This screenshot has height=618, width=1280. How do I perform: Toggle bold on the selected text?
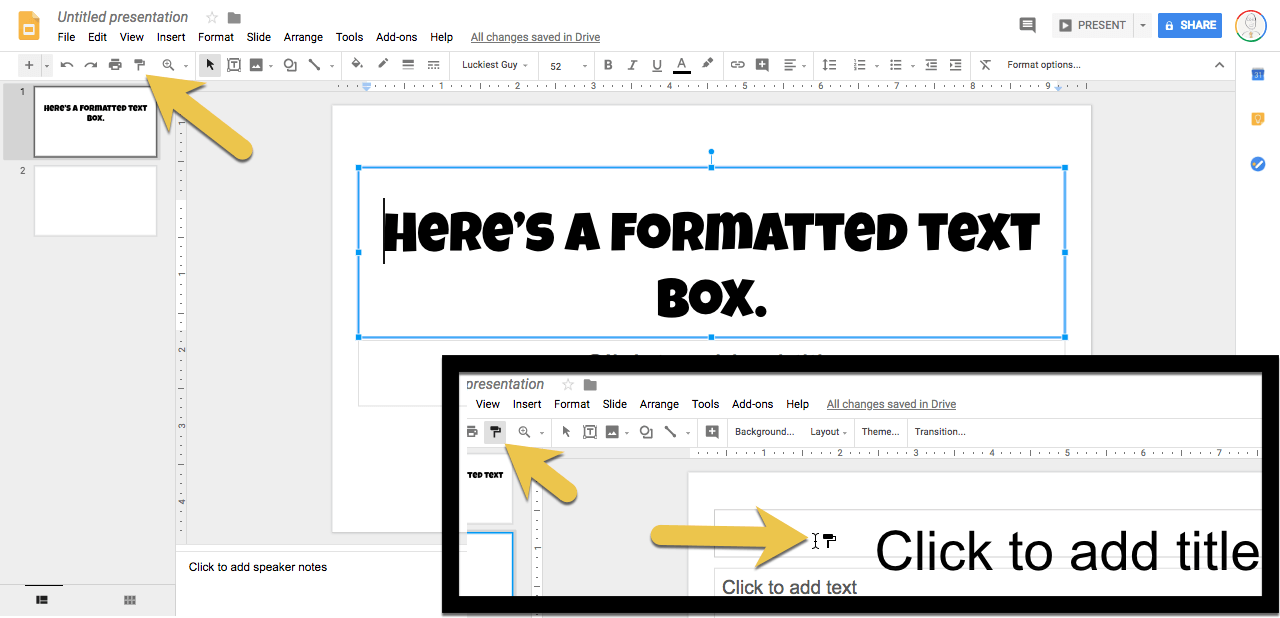pos(608,64)
